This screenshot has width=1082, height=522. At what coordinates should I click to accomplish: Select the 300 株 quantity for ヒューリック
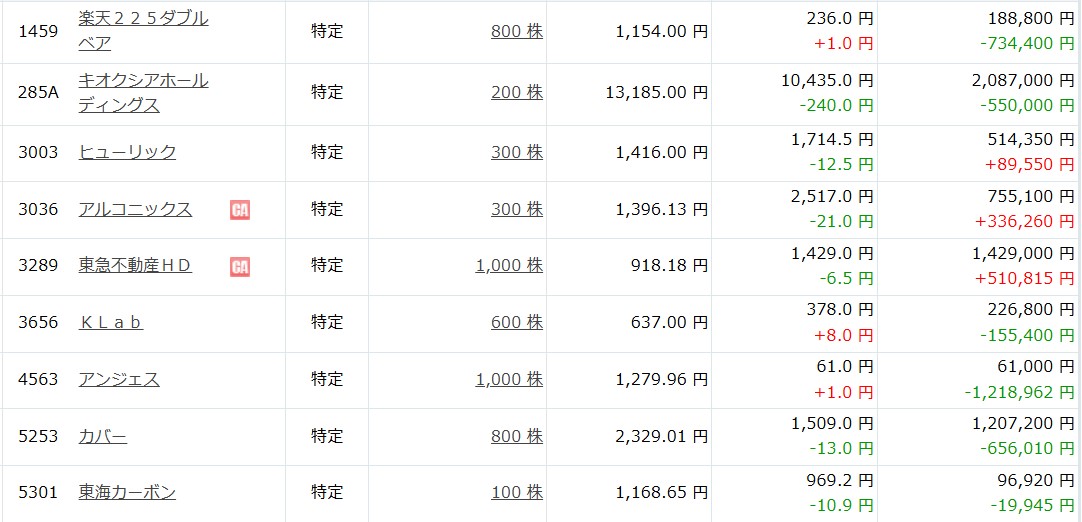click(516, 152)
